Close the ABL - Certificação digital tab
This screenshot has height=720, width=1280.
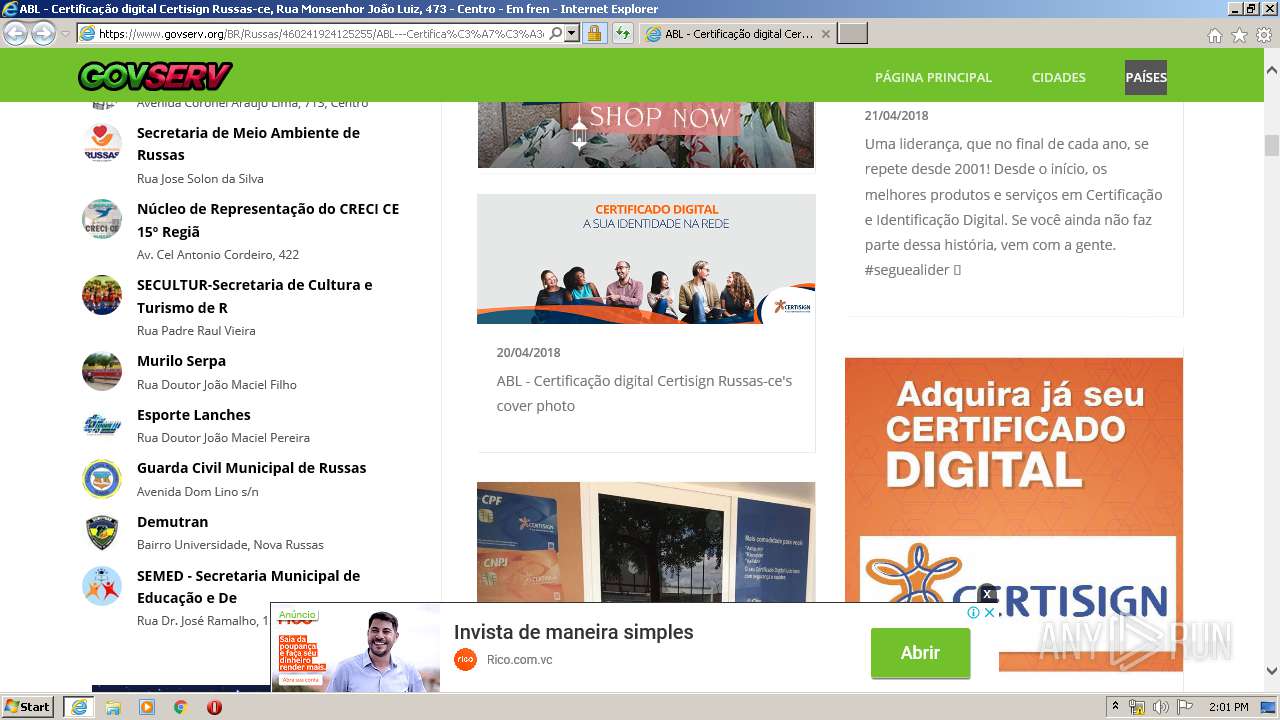tap(825, 33)
